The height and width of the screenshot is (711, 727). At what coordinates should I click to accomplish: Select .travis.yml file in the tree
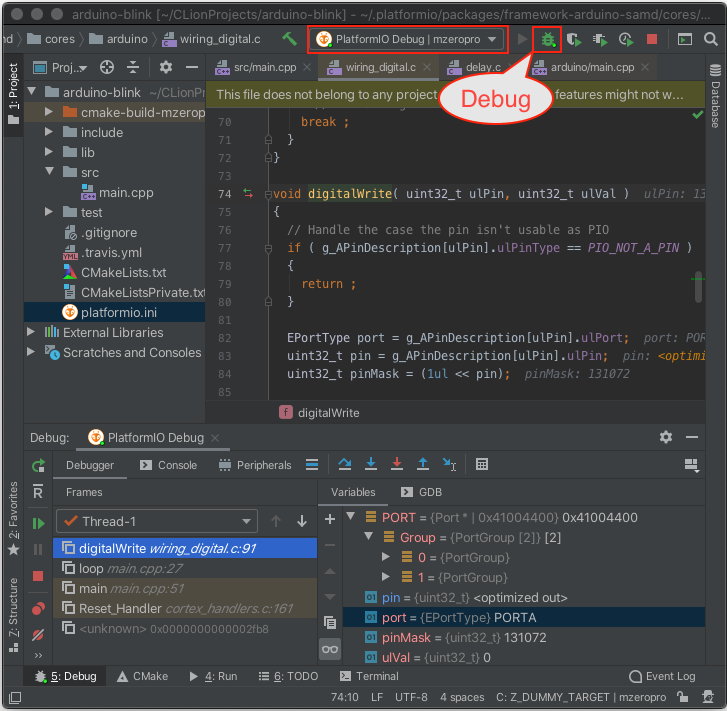pos(102,253)
